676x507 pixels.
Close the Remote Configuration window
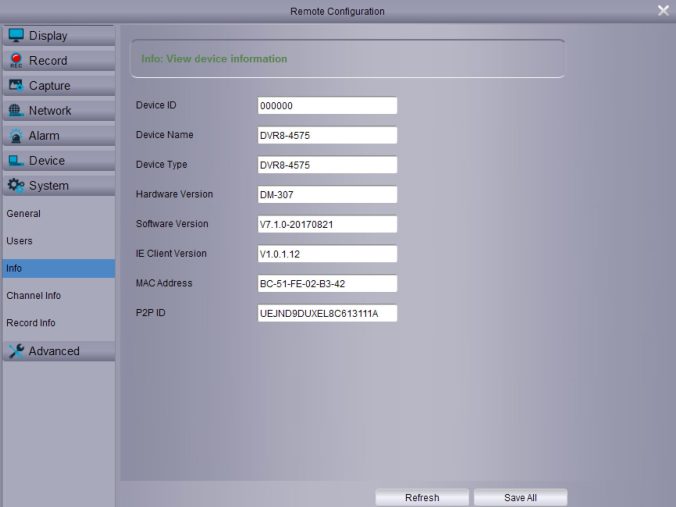[663, 10]
